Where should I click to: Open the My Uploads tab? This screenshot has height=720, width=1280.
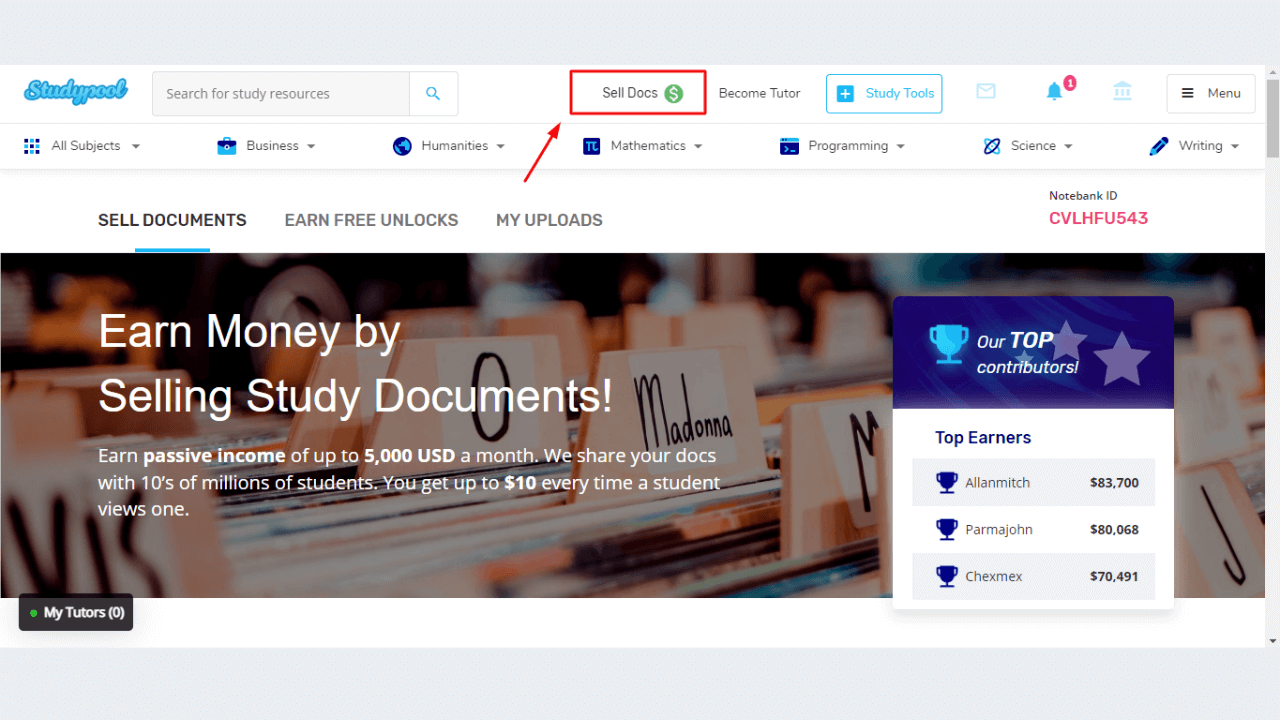coord(549,220)
